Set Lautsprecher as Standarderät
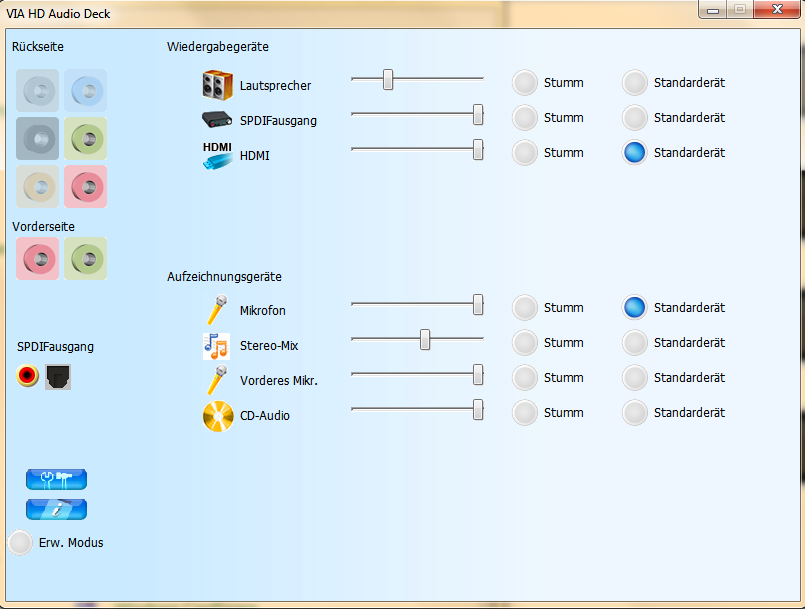 [x=635, y=83]
